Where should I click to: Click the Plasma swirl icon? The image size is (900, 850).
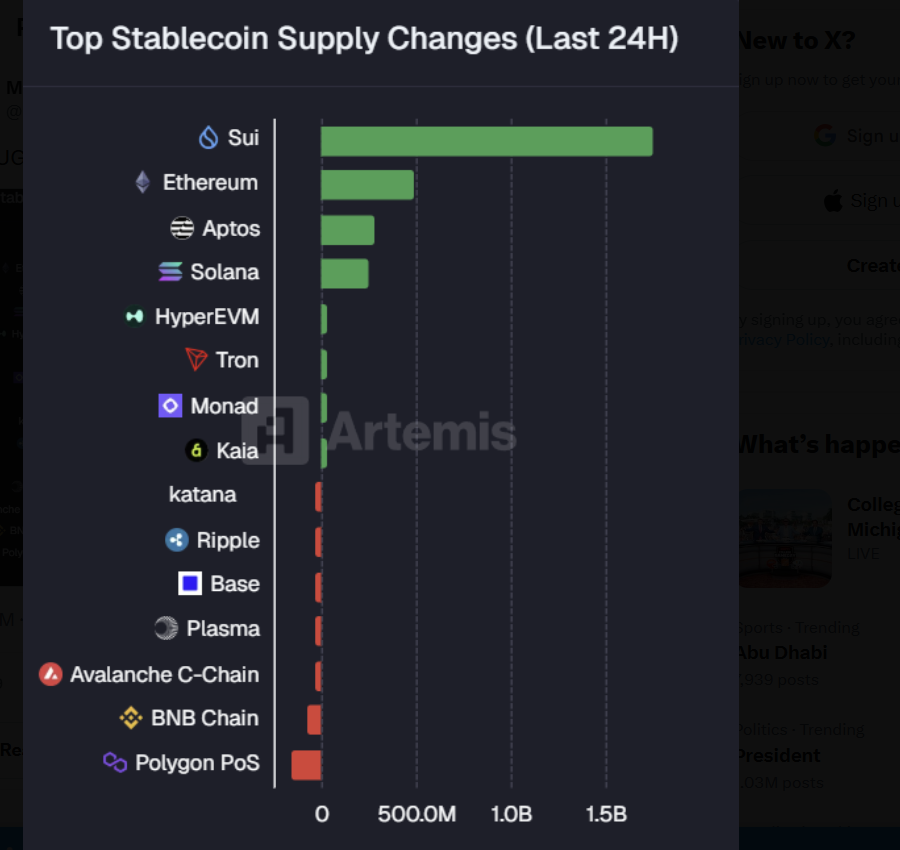click(x=166, y=628)
